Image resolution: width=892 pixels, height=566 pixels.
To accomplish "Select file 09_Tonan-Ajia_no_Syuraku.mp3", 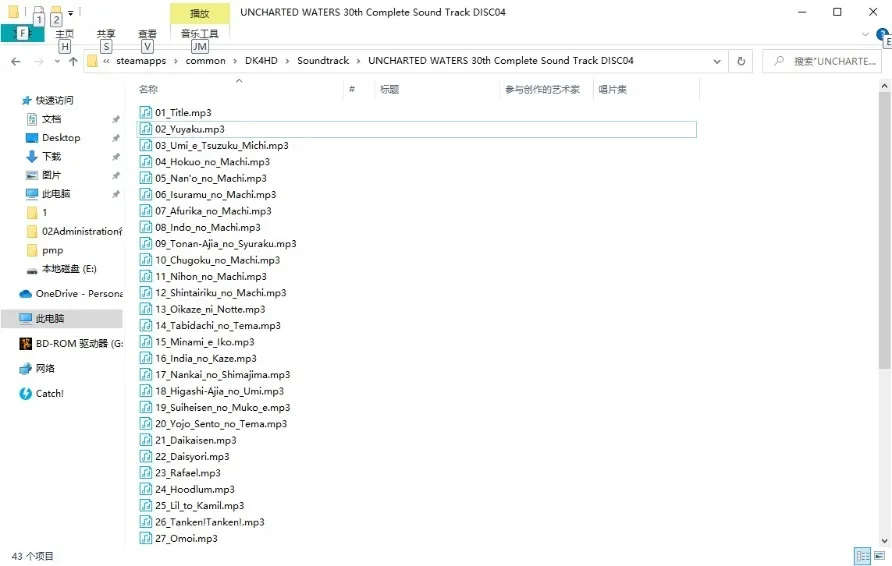I will point(225,244).
